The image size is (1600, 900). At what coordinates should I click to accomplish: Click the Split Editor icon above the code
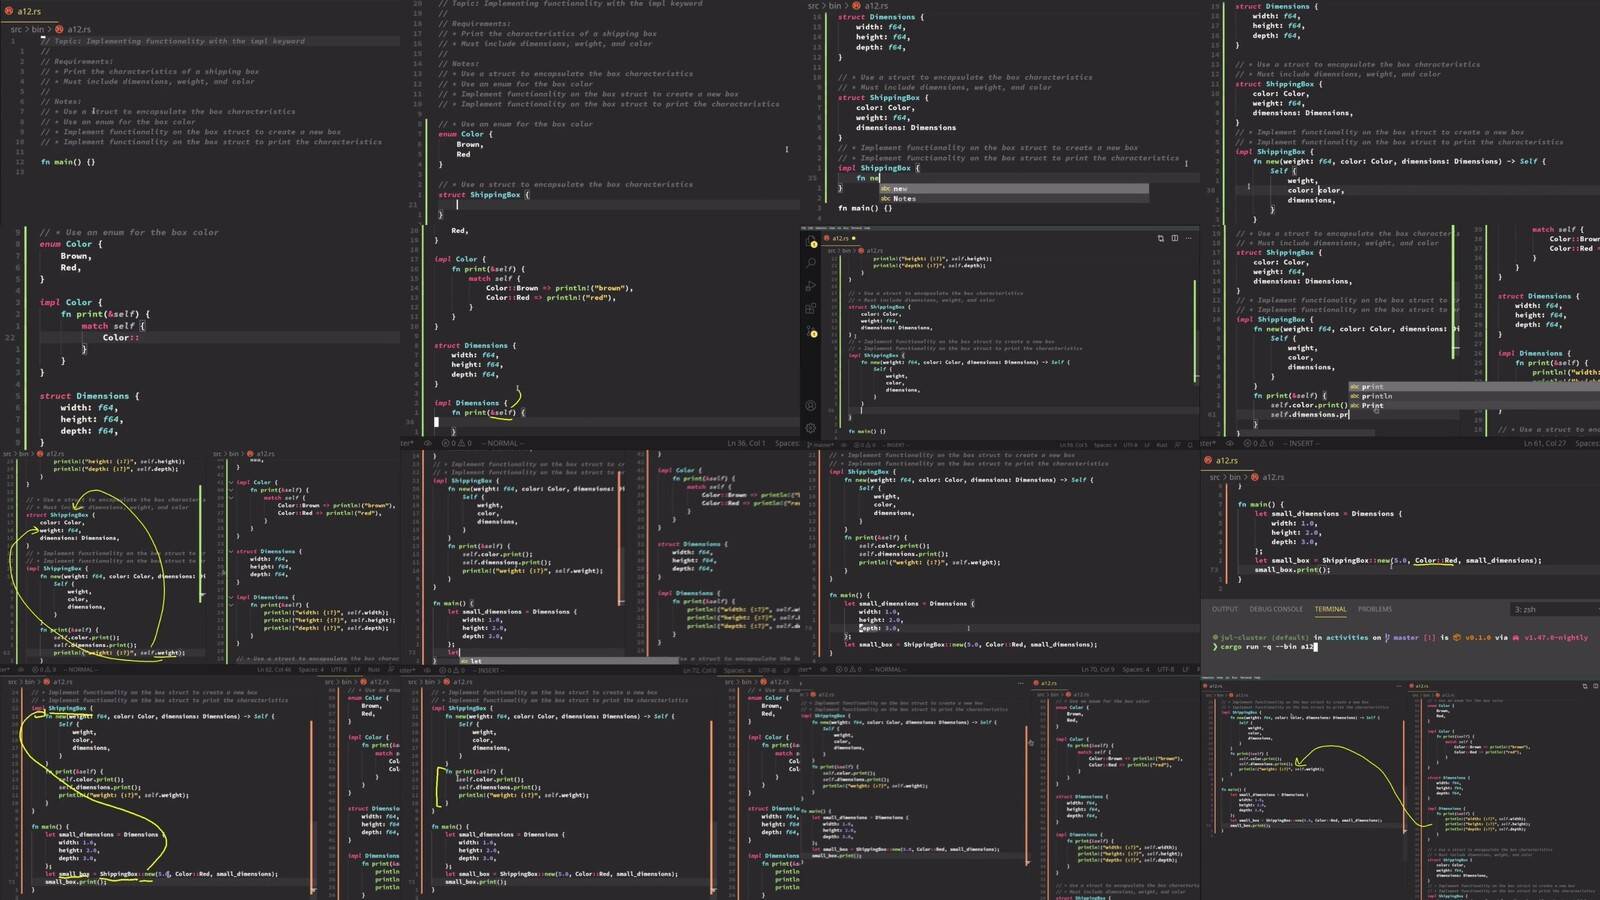pyautogui.click(x=1175, y=238)
